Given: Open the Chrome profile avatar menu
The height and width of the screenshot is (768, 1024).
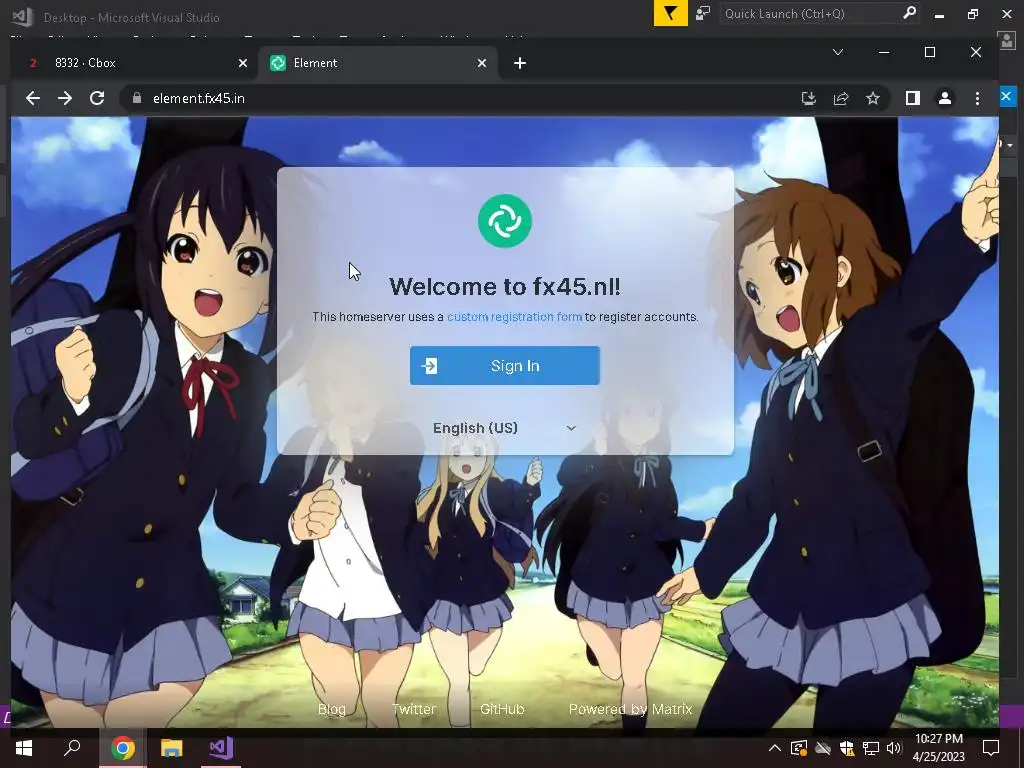Looking at the screenshot, I should (x=945, y=99).
